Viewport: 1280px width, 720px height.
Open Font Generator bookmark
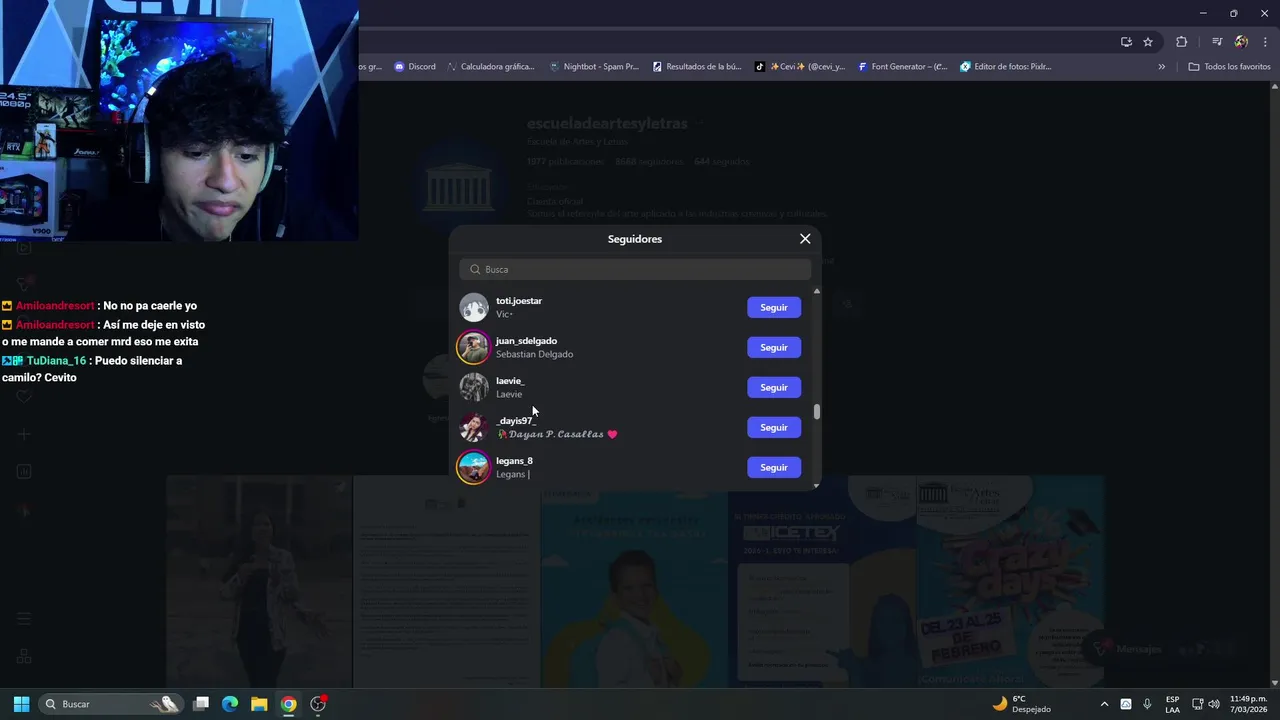tap(901, 67)
